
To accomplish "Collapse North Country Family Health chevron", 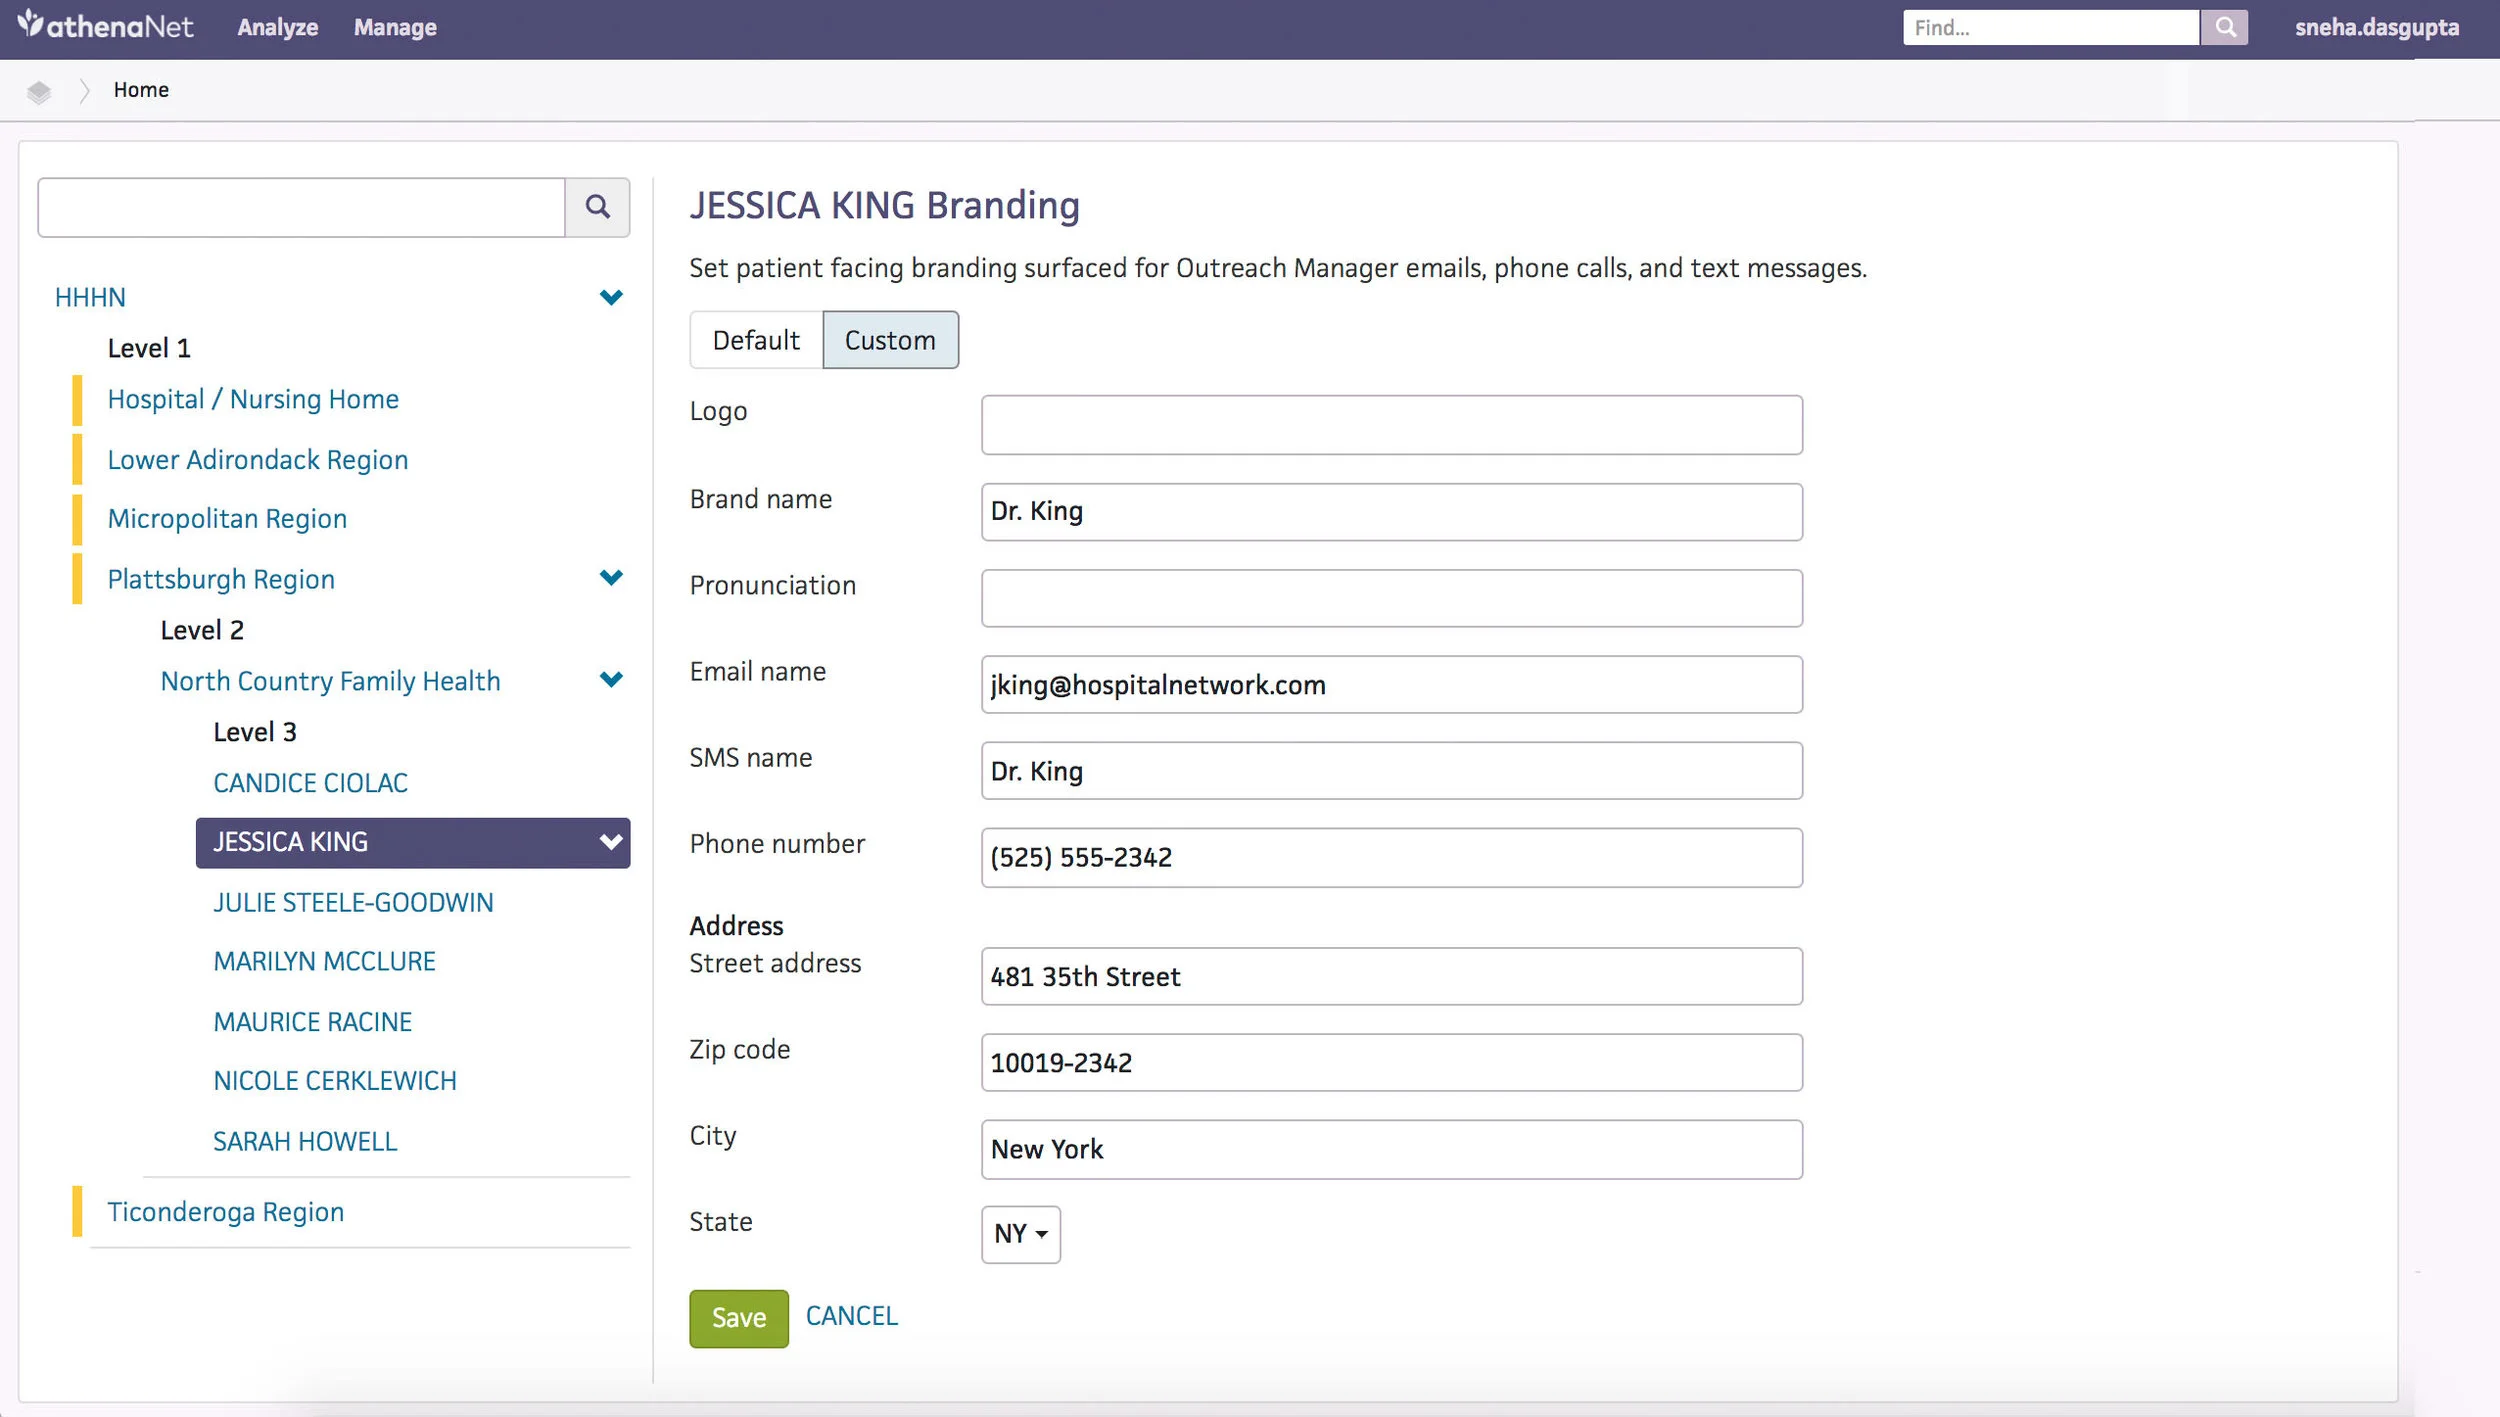I will click(611, 680).
